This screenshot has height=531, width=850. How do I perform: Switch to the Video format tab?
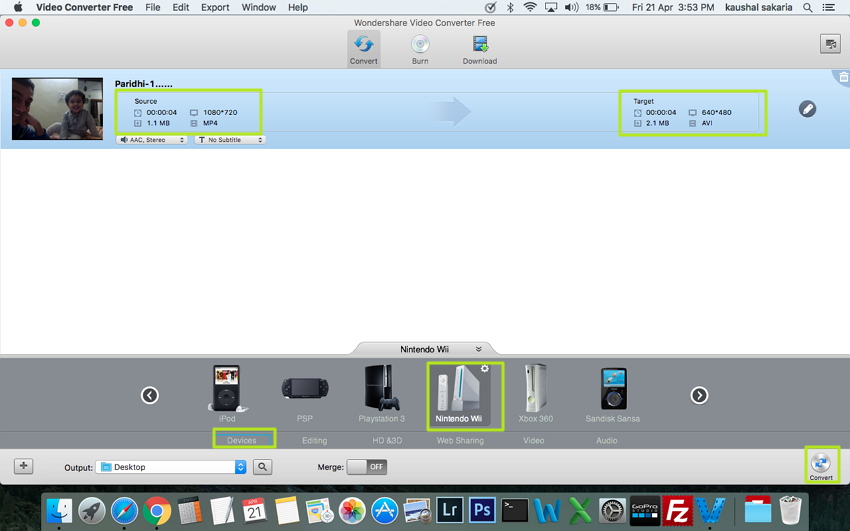(533, 441)
